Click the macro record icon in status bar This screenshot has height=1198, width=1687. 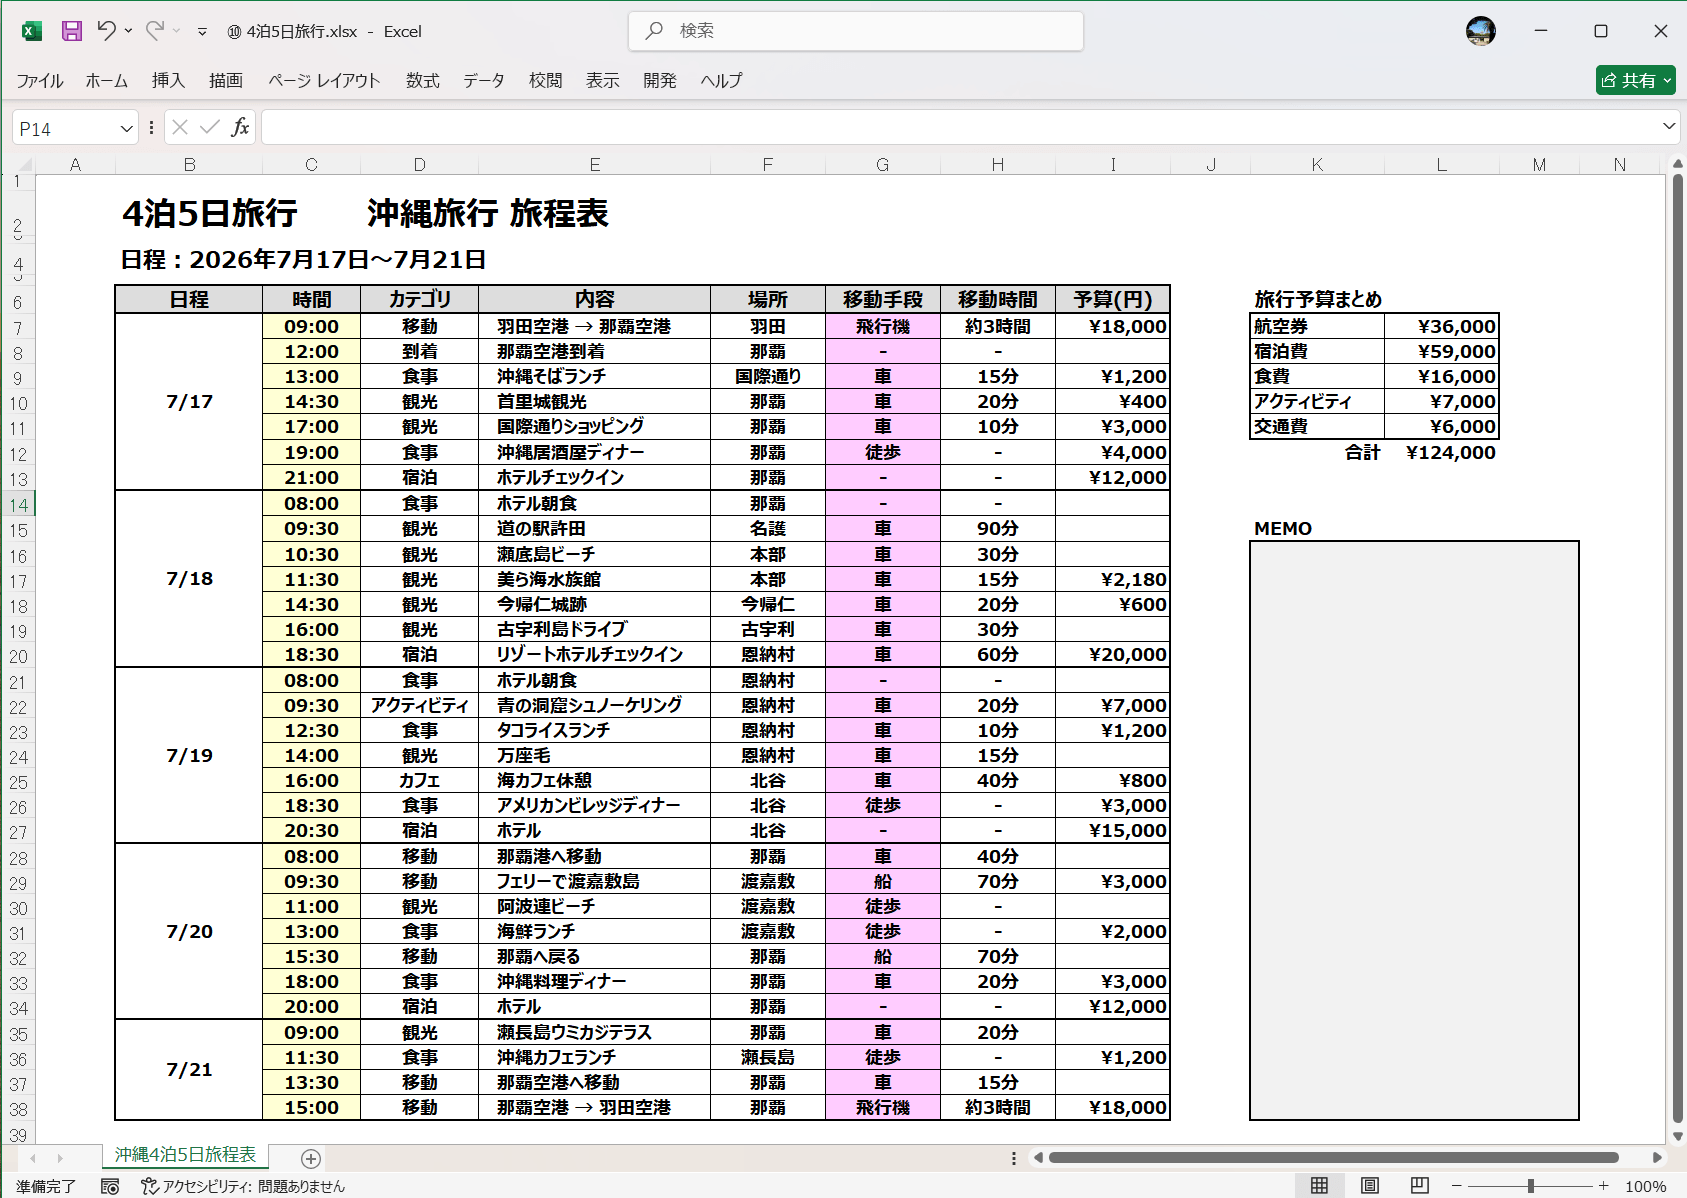point(110,1186)
